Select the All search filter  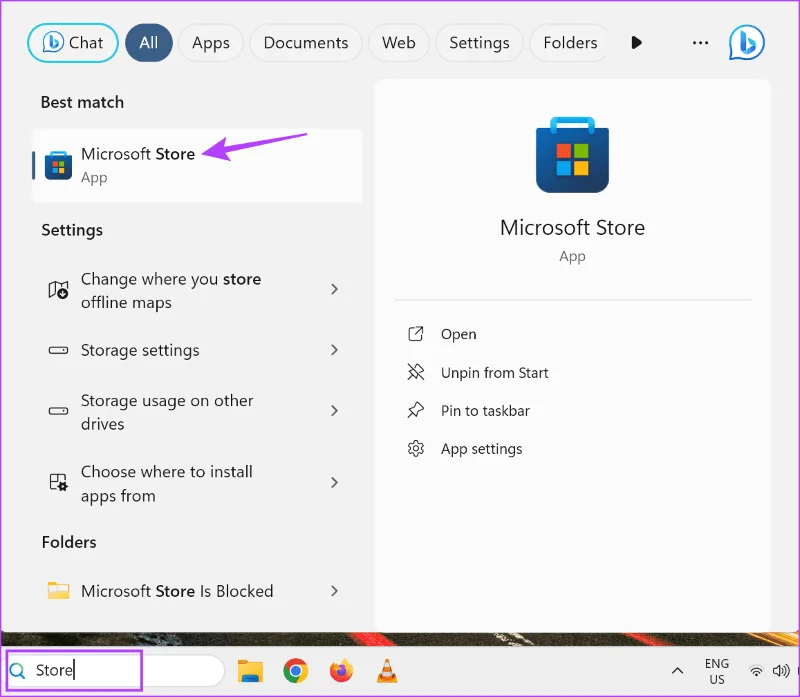tap(148, 43)
